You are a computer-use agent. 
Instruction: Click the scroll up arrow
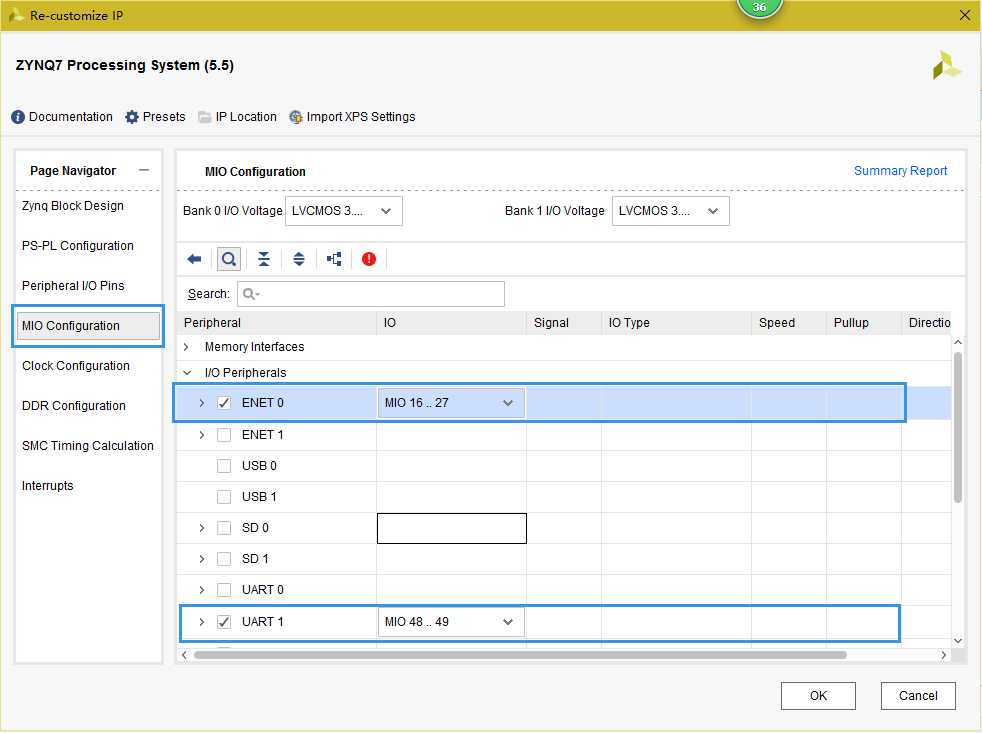pyautogui.click(x=958, y=343)
